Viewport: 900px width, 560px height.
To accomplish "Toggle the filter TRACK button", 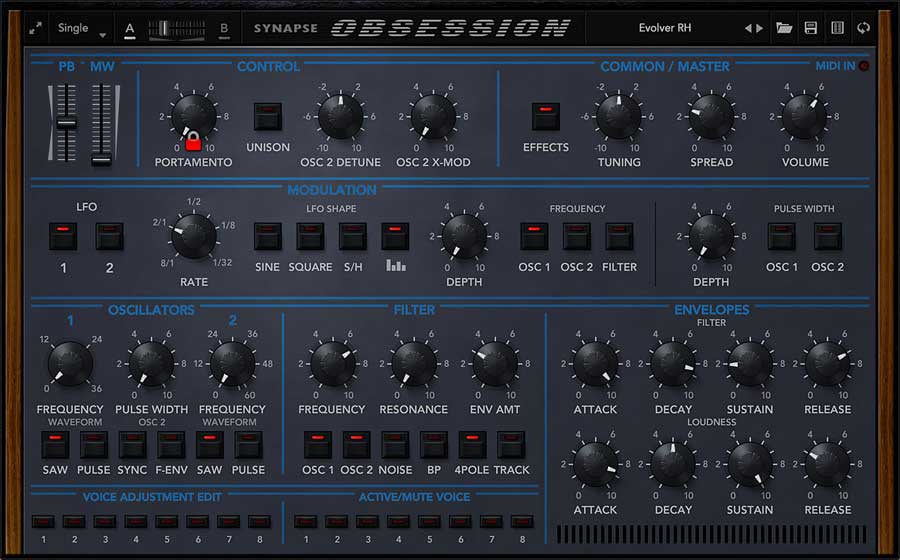I will 511,445.
